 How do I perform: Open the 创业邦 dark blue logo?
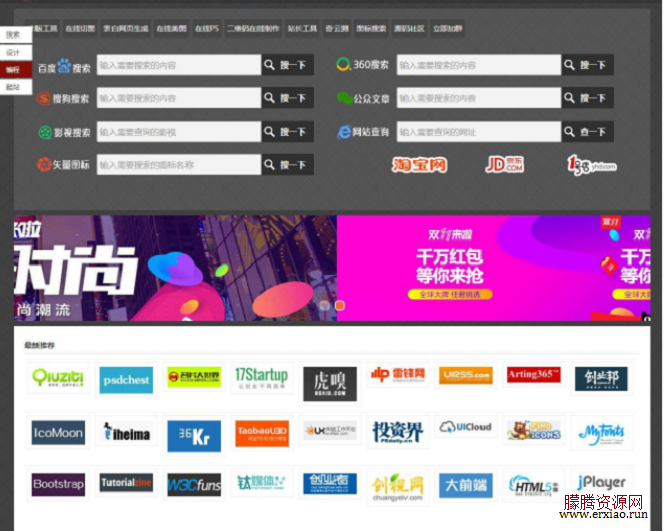click(x=601, y=378)
